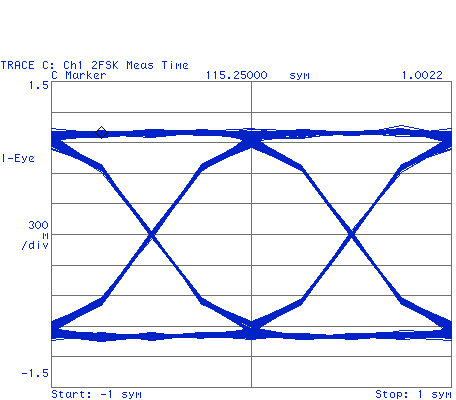The image size is (456, 400).
Task: Click the sym unit label beside the marker value
Action: [299, 76]
